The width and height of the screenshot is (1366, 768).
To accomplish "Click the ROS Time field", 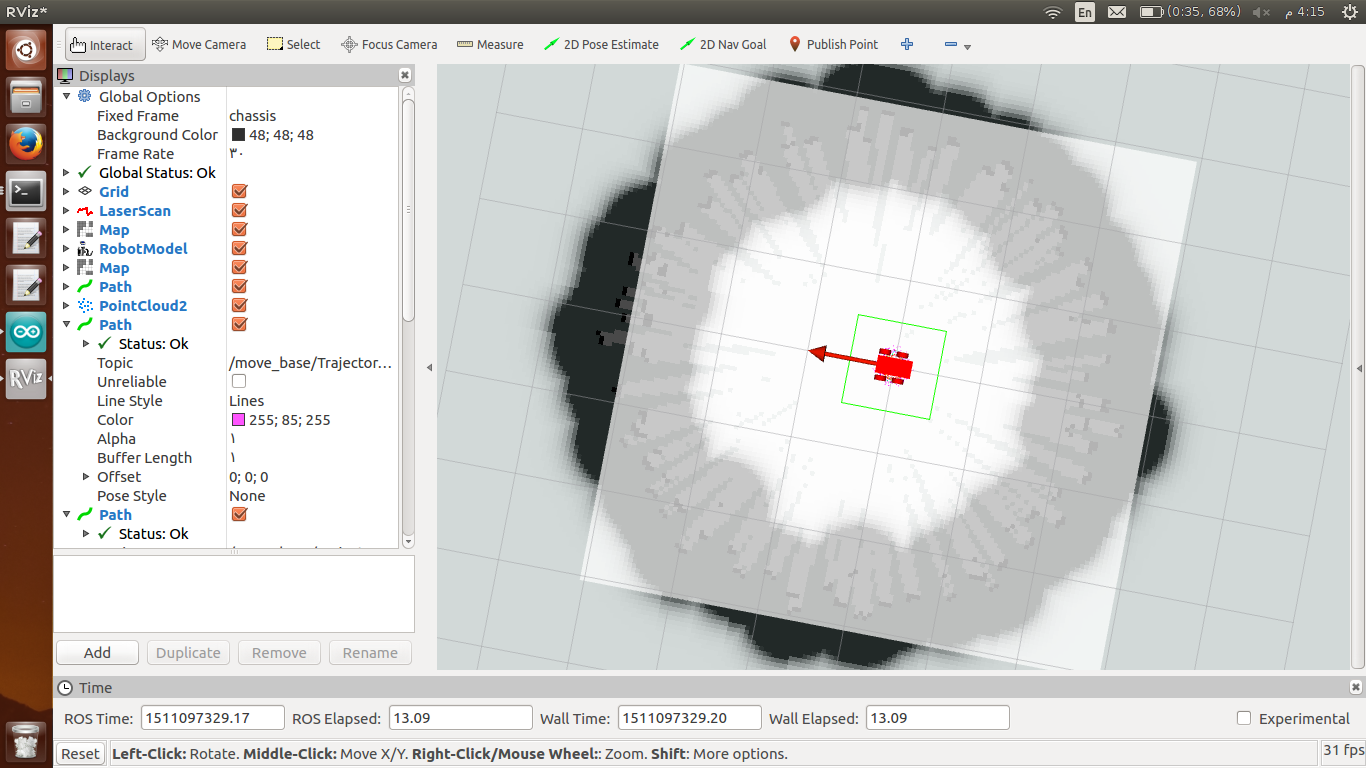I will [x=212, y=718].
